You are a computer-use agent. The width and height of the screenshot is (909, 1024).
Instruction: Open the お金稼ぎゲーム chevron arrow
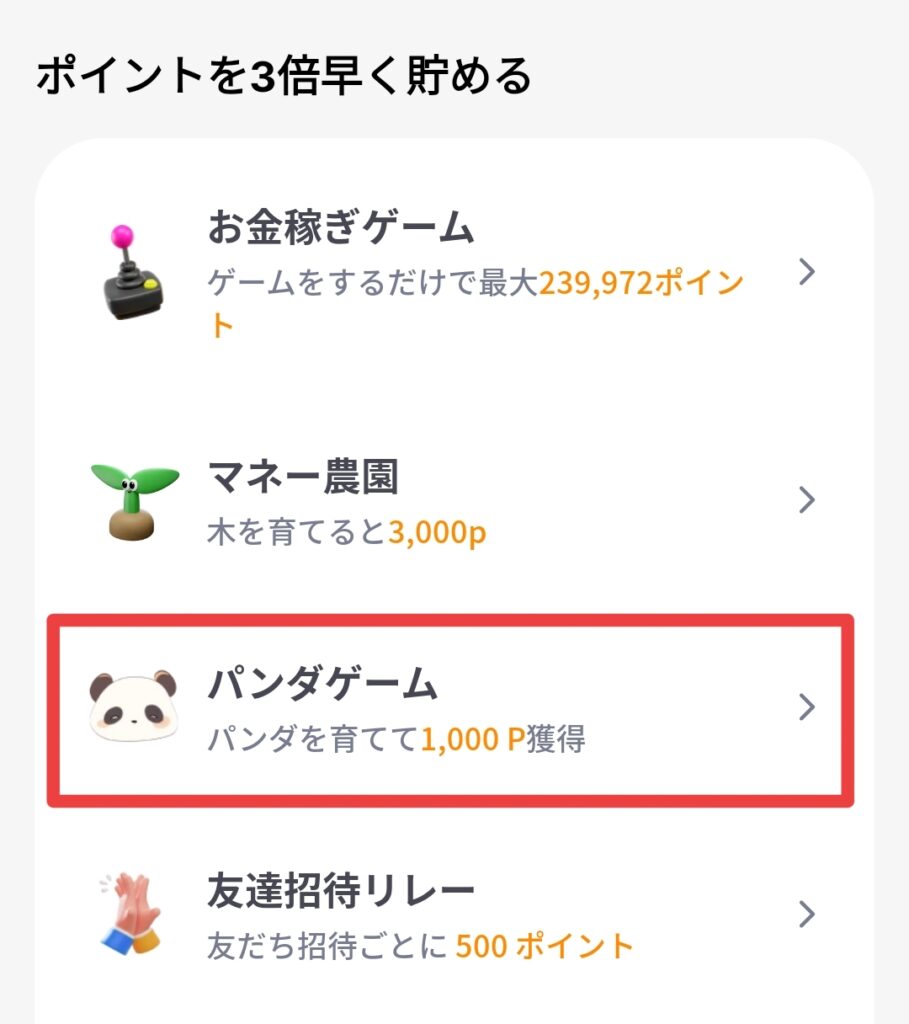808,272
